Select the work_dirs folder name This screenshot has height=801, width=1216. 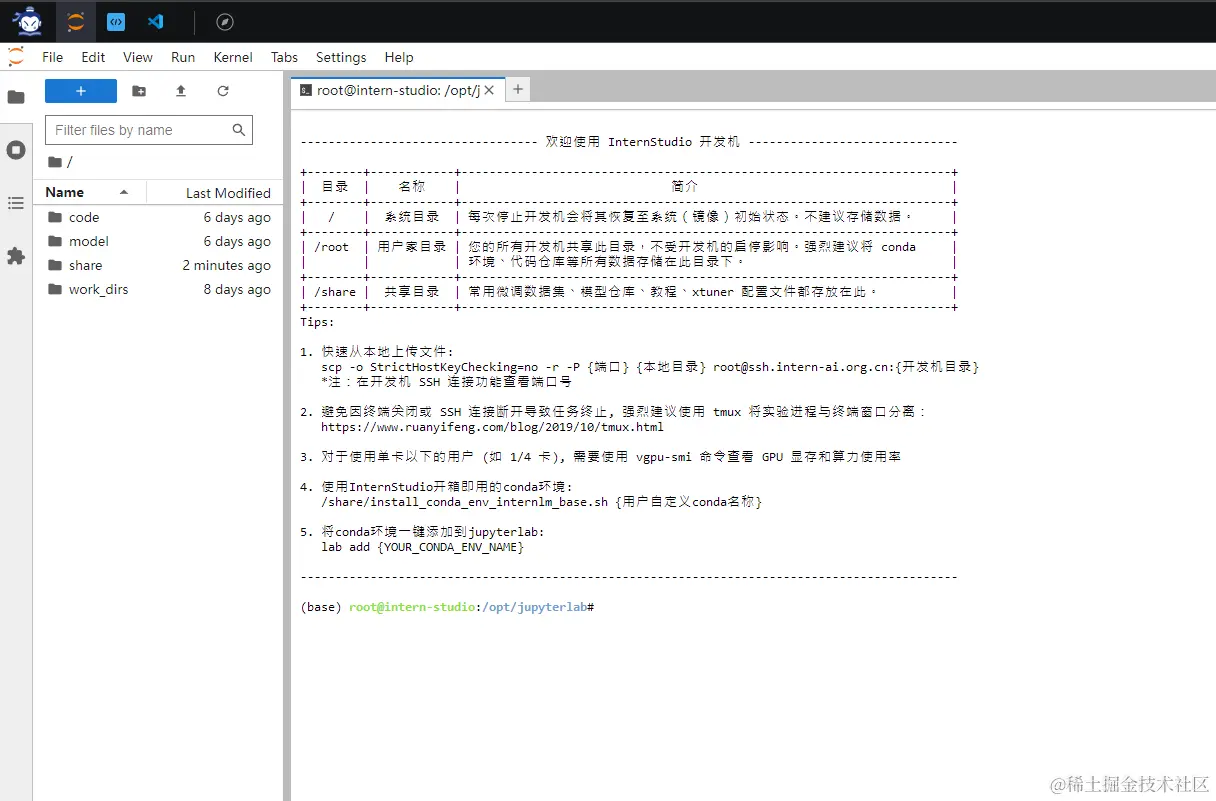click(99, 289)
